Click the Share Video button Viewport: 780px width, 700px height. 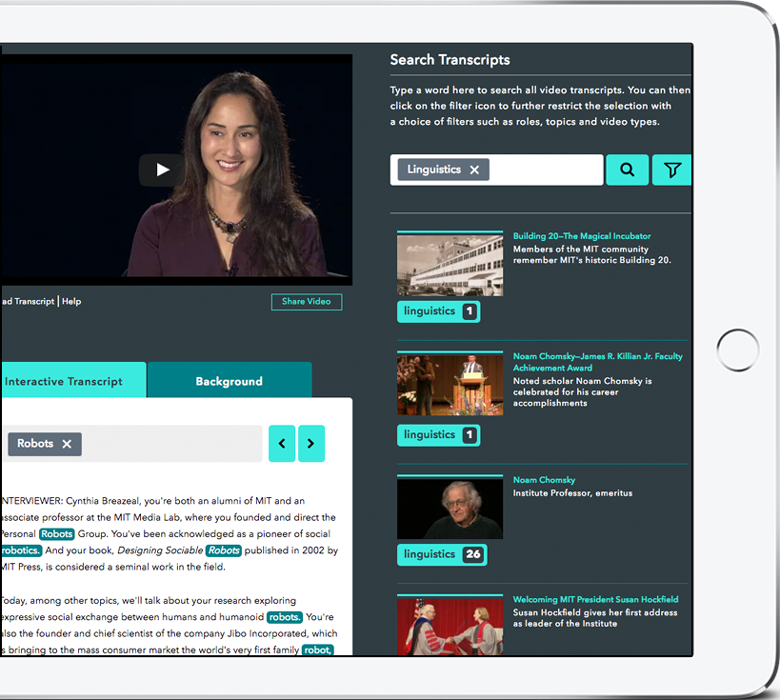[x=306, y=302]
